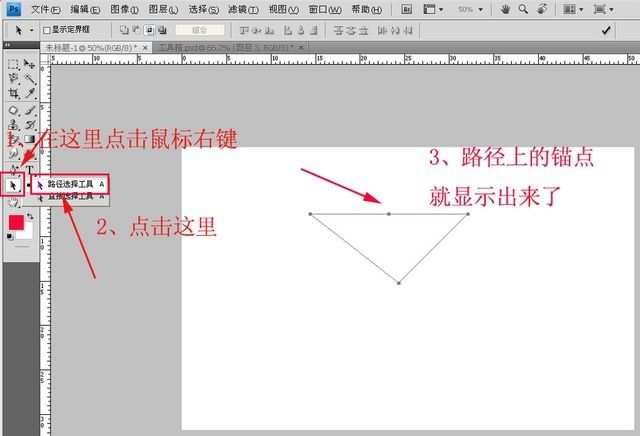Click the Photoshop Ps logo icon
The height and width of the screenshot is (436, 640).
(14, 9)
